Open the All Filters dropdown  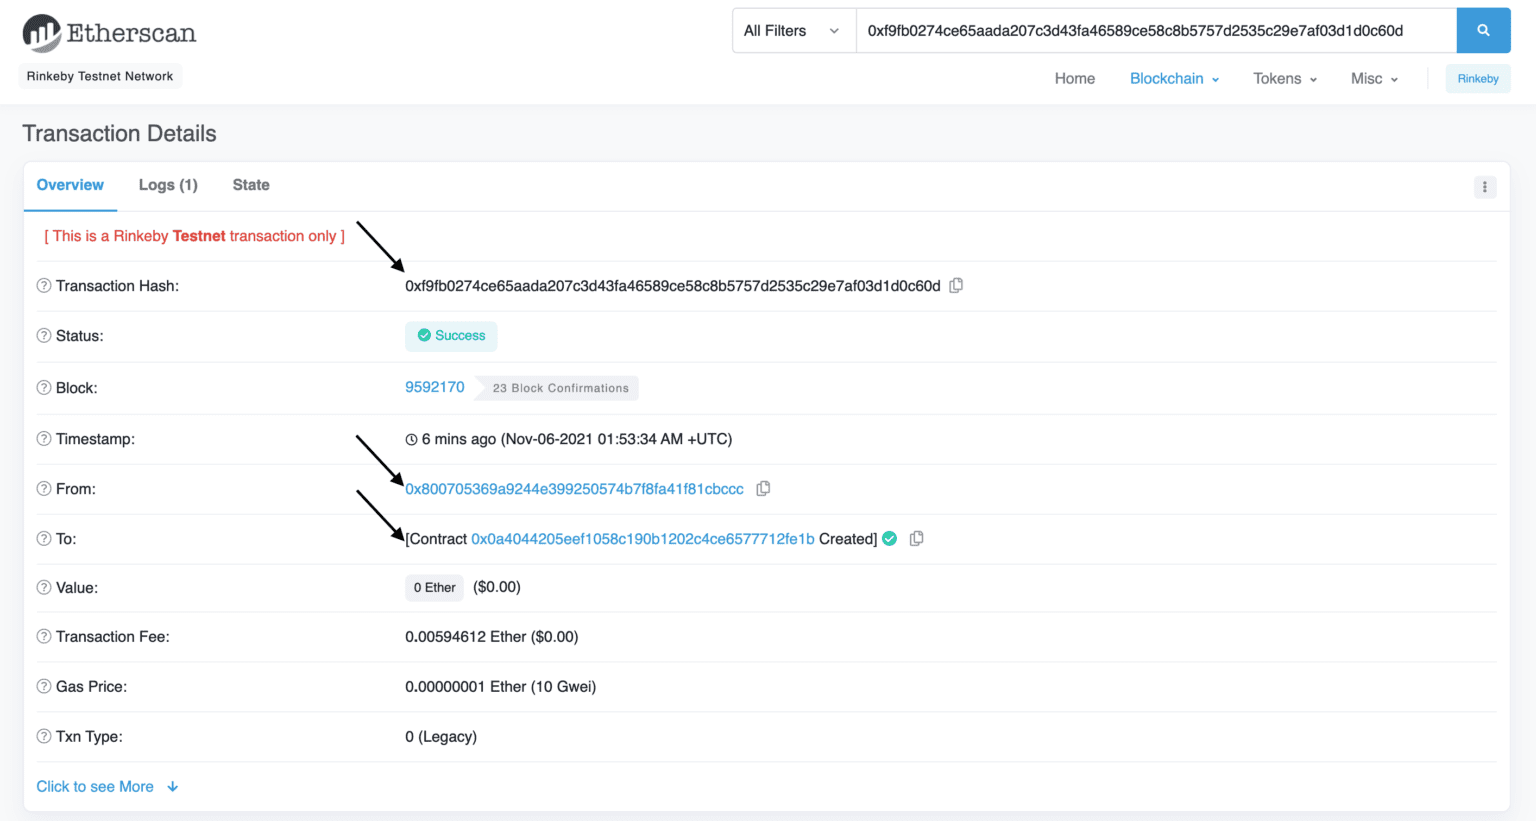(793, 30)
